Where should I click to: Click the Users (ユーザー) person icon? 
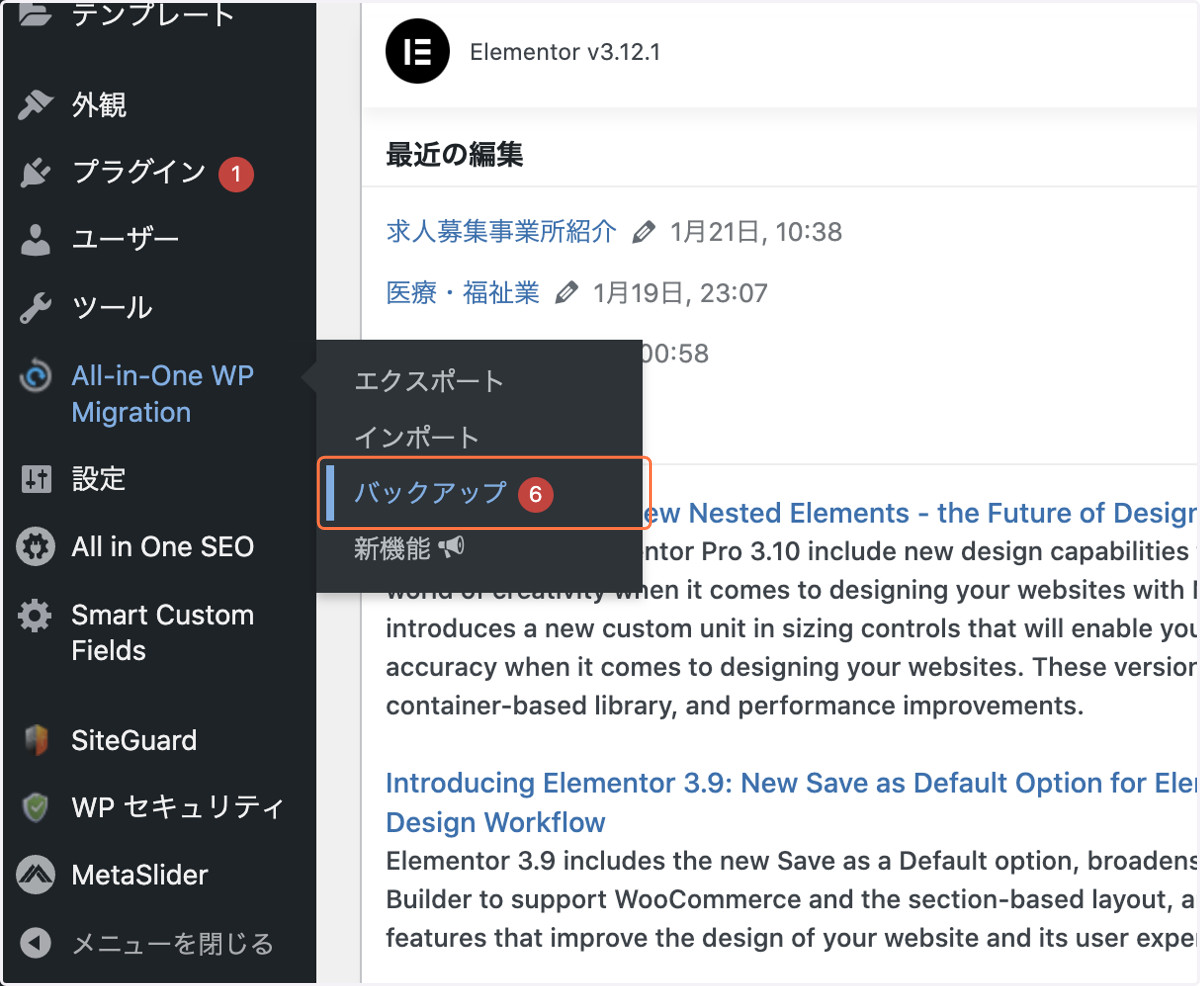35,240
